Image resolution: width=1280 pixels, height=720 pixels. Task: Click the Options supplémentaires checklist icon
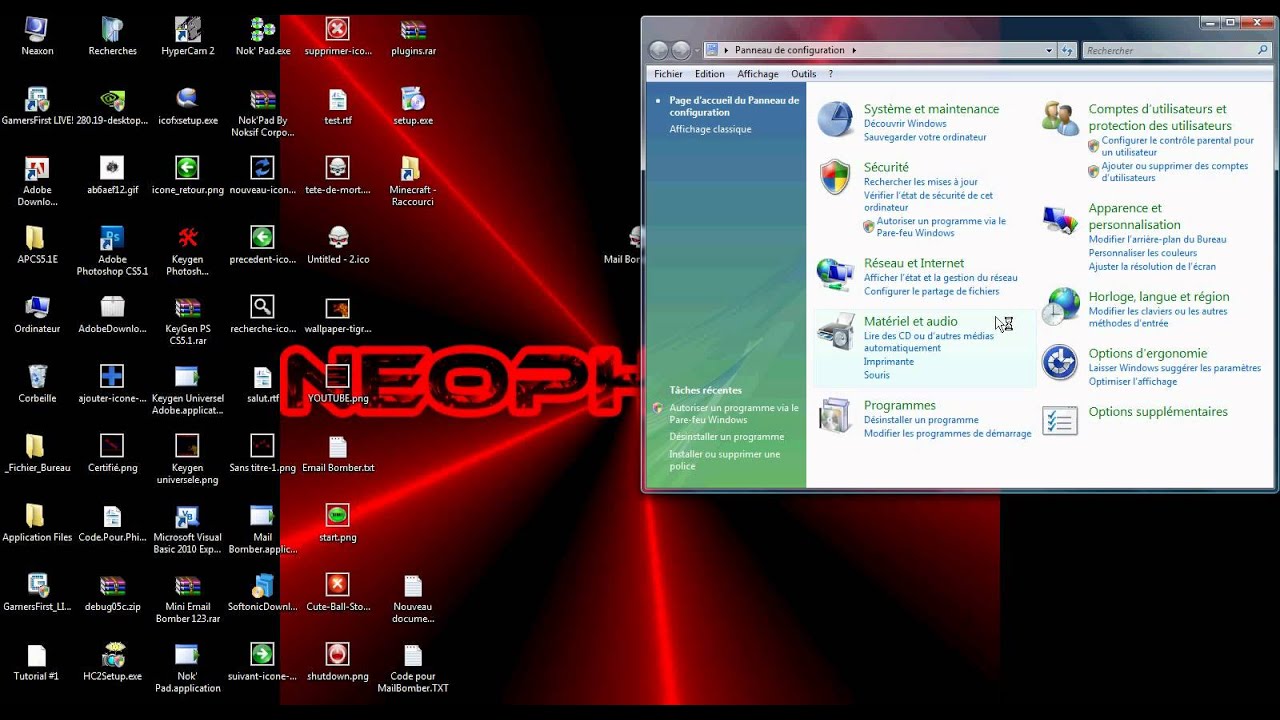tap(1060, 420)
